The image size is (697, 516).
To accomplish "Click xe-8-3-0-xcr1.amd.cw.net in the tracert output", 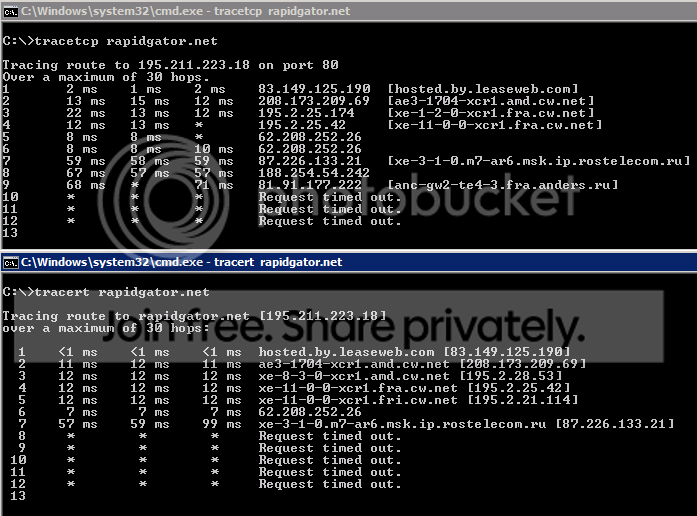I will 354,376.
